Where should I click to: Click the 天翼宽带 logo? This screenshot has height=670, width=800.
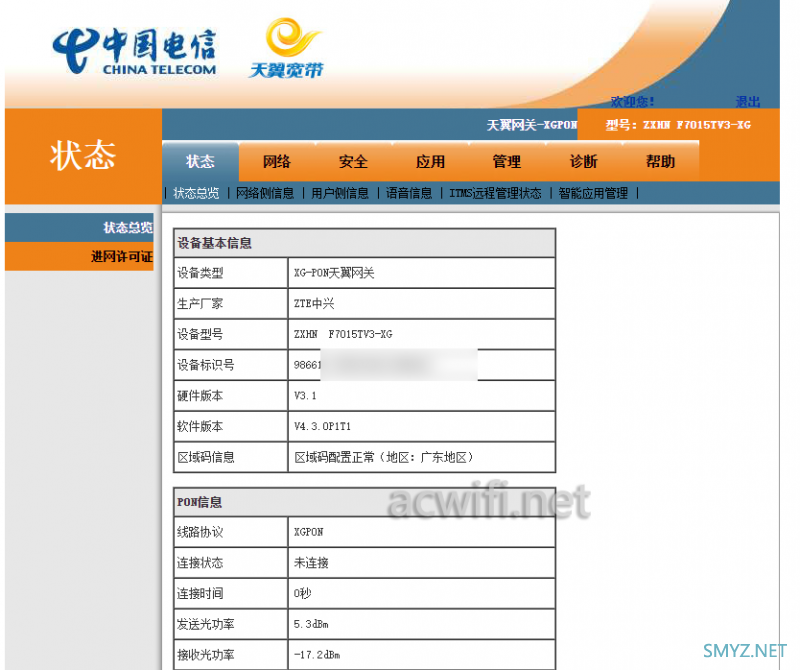[x=286, y=48]
